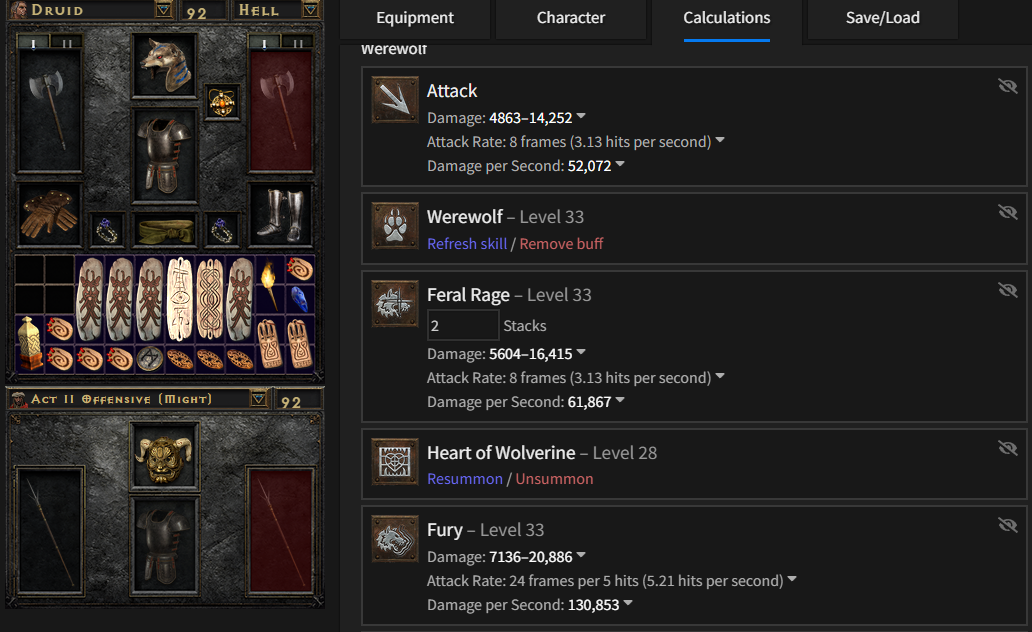Click the Feral Rage Stacks input field
1032x632 pixels.
click(463, 325)
